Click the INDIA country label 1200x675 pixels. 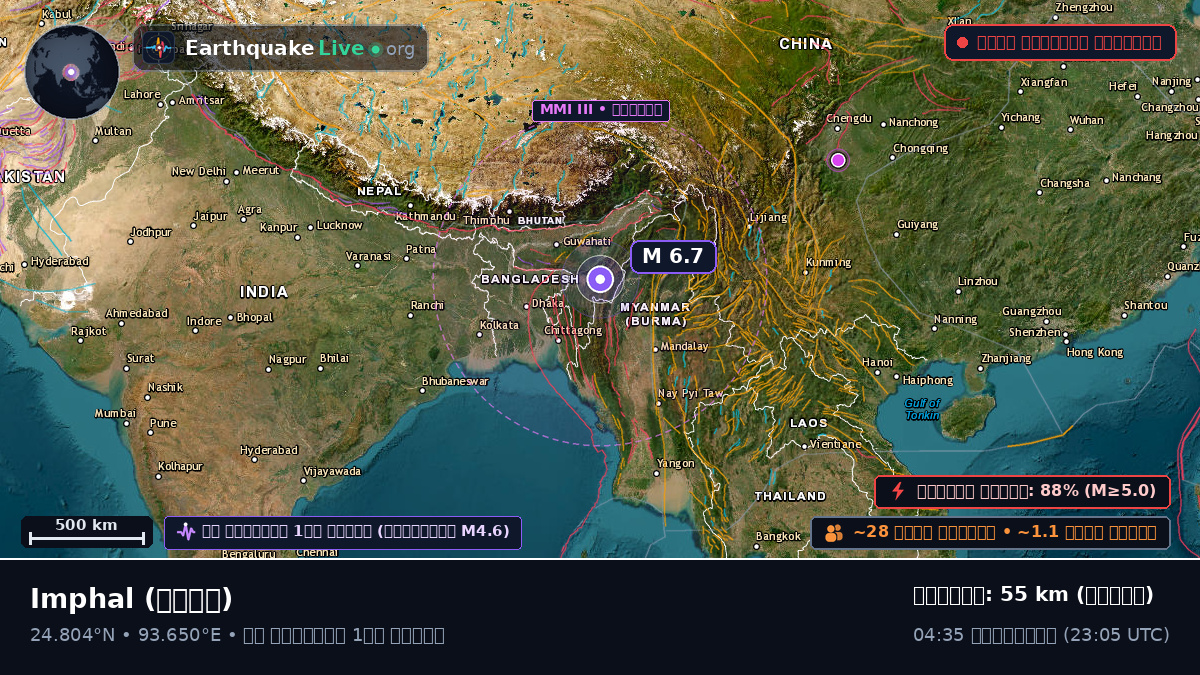[x=264, y=292]
